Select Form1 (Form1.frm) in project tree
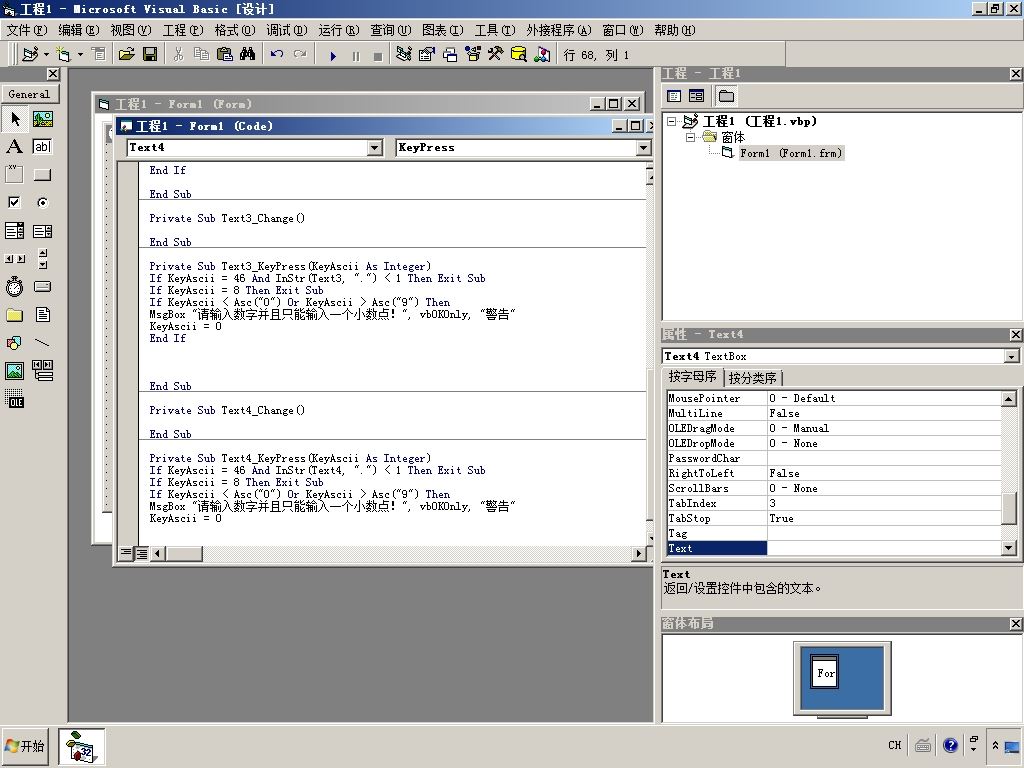 tap(791, 153)
